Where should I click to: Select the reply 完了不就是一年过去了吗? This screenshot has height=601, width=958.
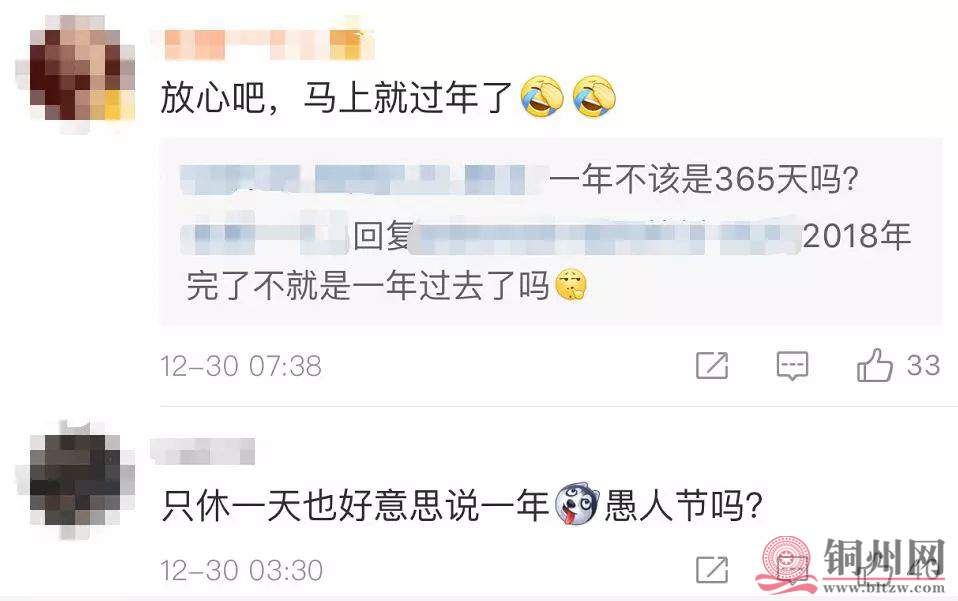(x=368, y=285)
